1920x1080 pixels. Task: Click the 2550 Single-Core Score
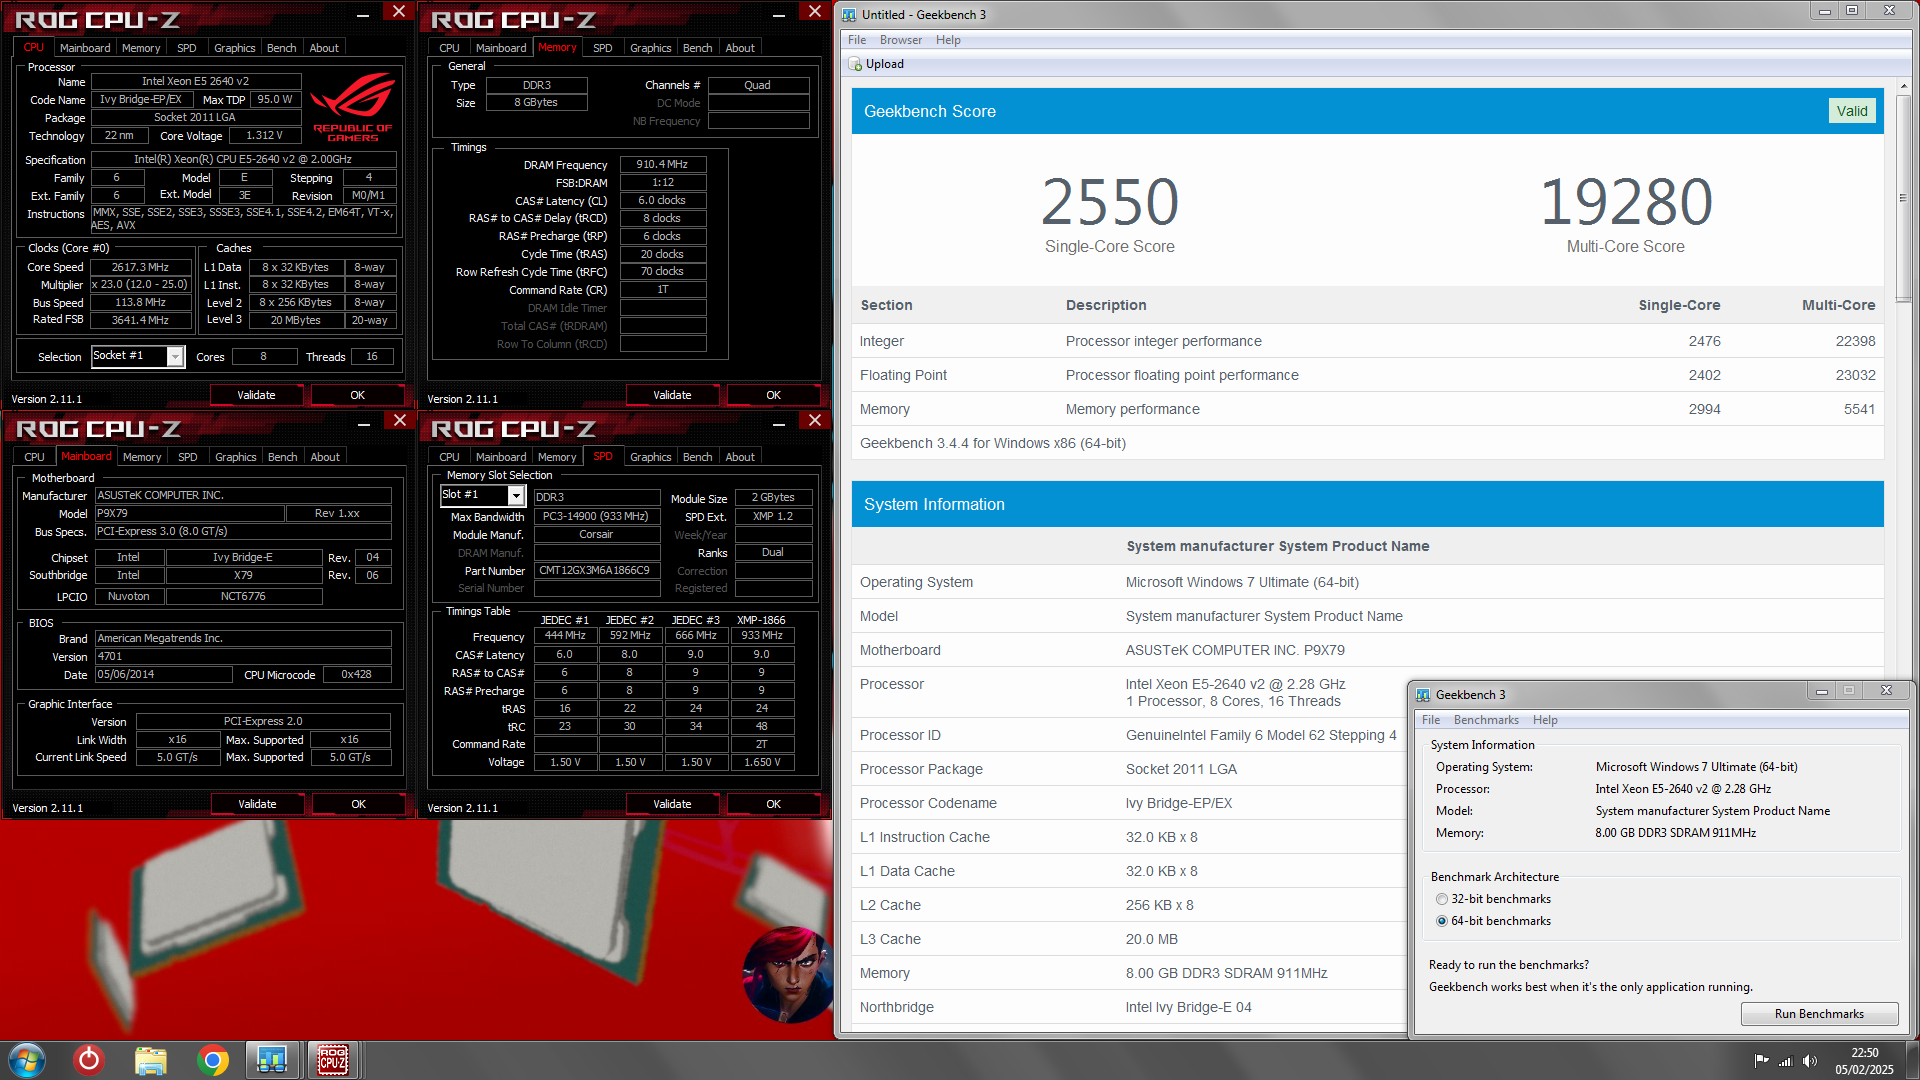[x=1109, y=202]
